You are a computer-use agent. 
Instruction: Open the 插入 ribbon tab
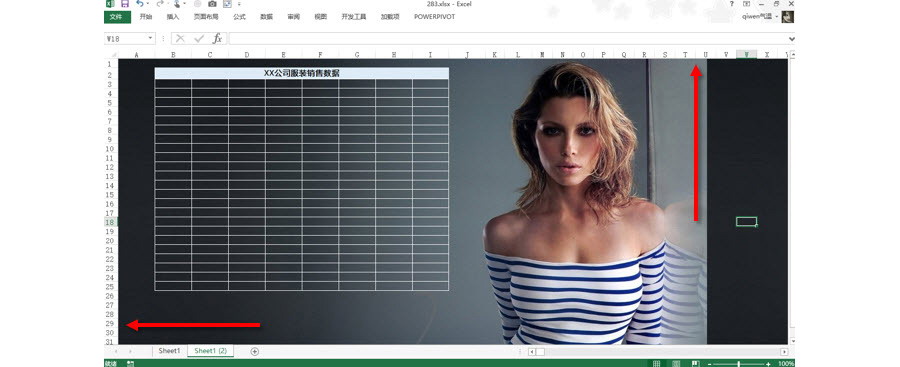pos(173,17)
